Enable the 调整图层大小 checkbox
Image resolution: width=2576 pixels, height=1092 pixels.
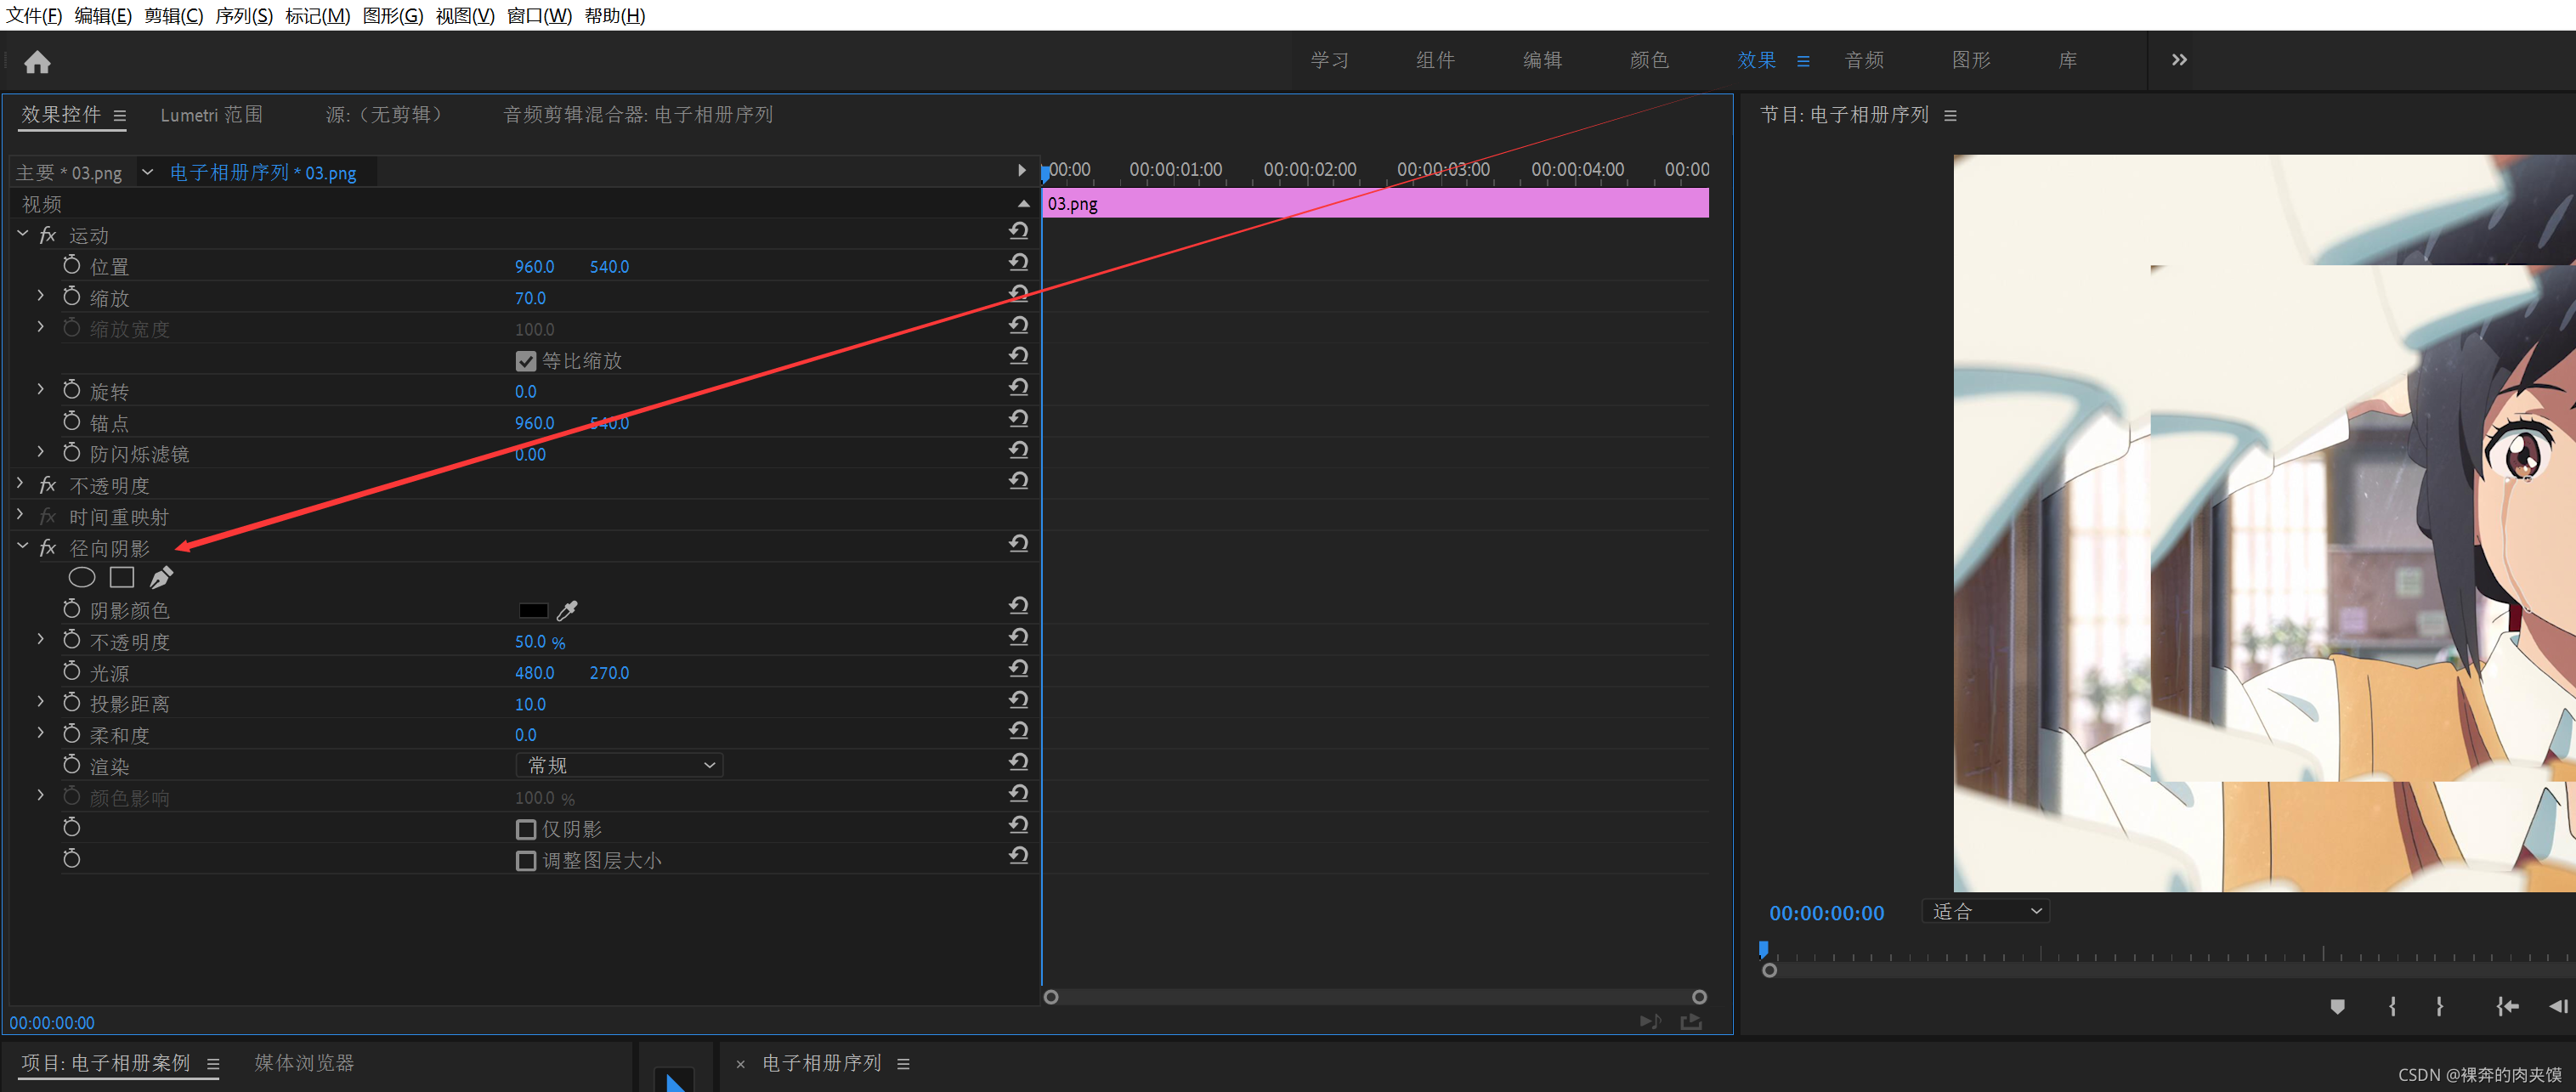coord(526,861)
